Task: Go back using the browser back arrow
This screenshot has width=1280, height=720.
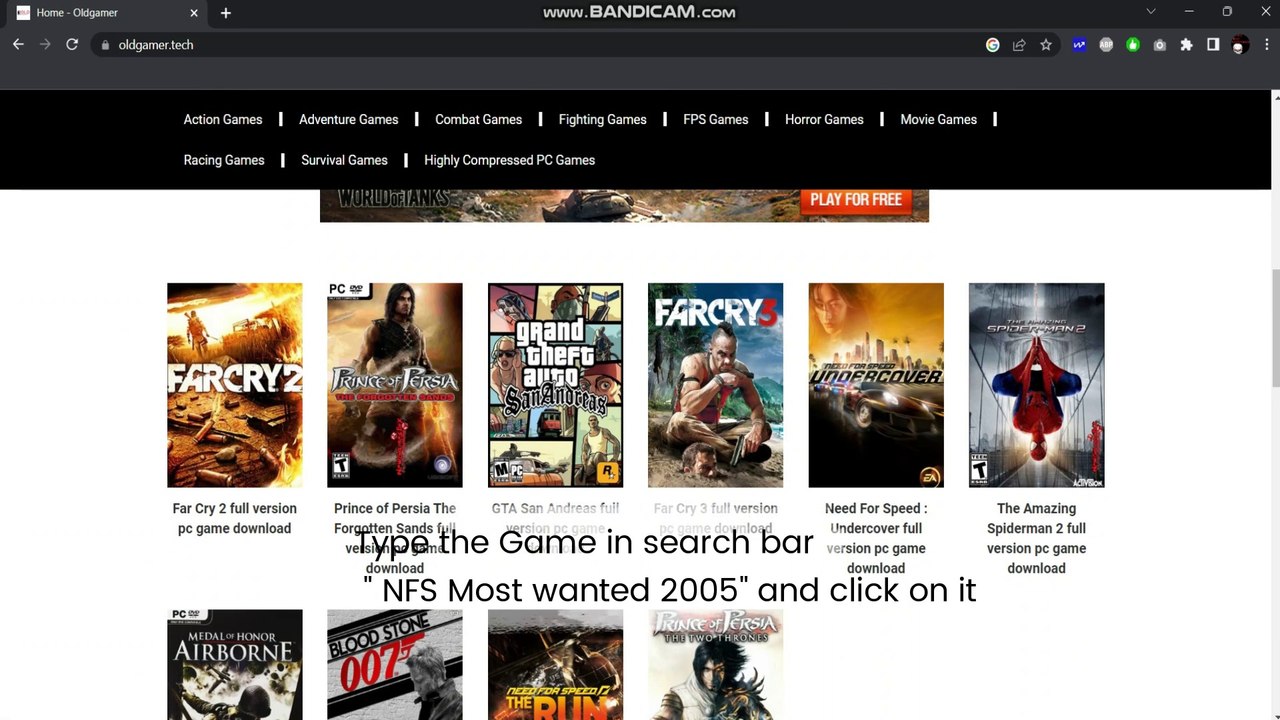Action: [18, 45]
